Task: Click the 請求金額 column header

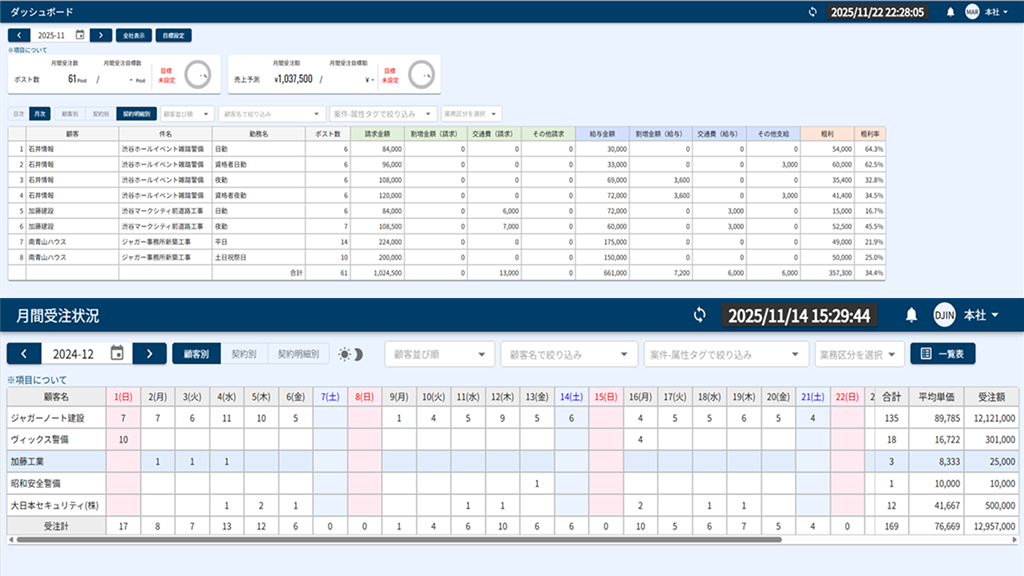Action: coord(377,133)
